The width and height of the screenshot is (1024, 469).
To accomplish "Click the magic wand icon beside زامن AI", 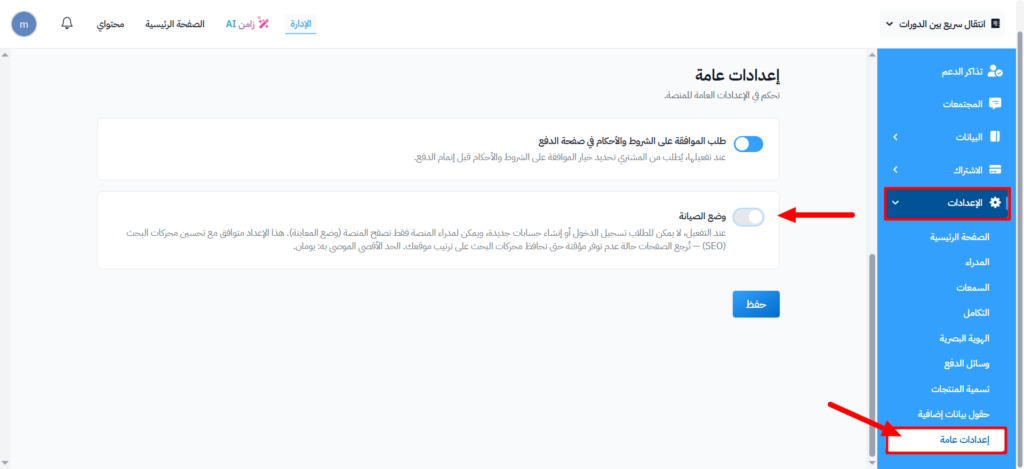I will tap(264, 23).
